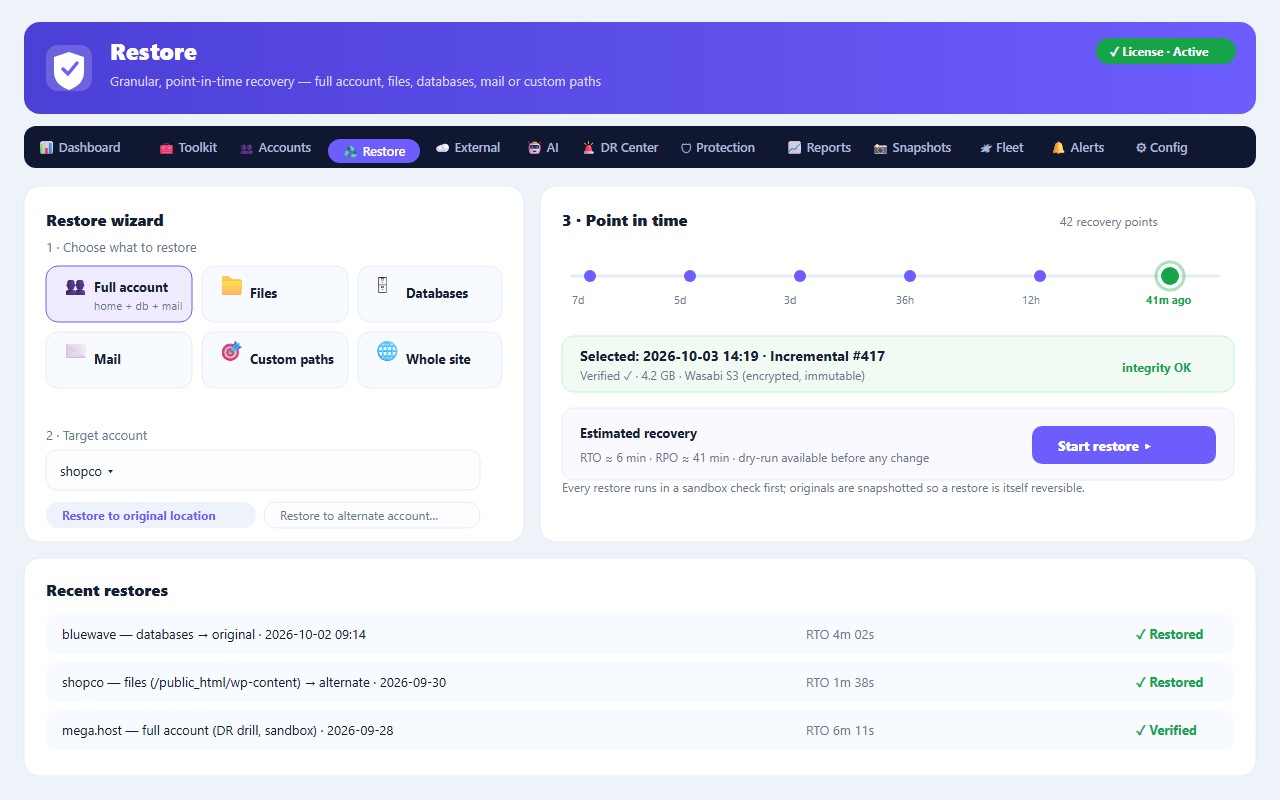Image resolution: width=1280 pixels, height=800 pixels.
Task: Click the Reports chart icon
Action: click(x=794, y=148)
